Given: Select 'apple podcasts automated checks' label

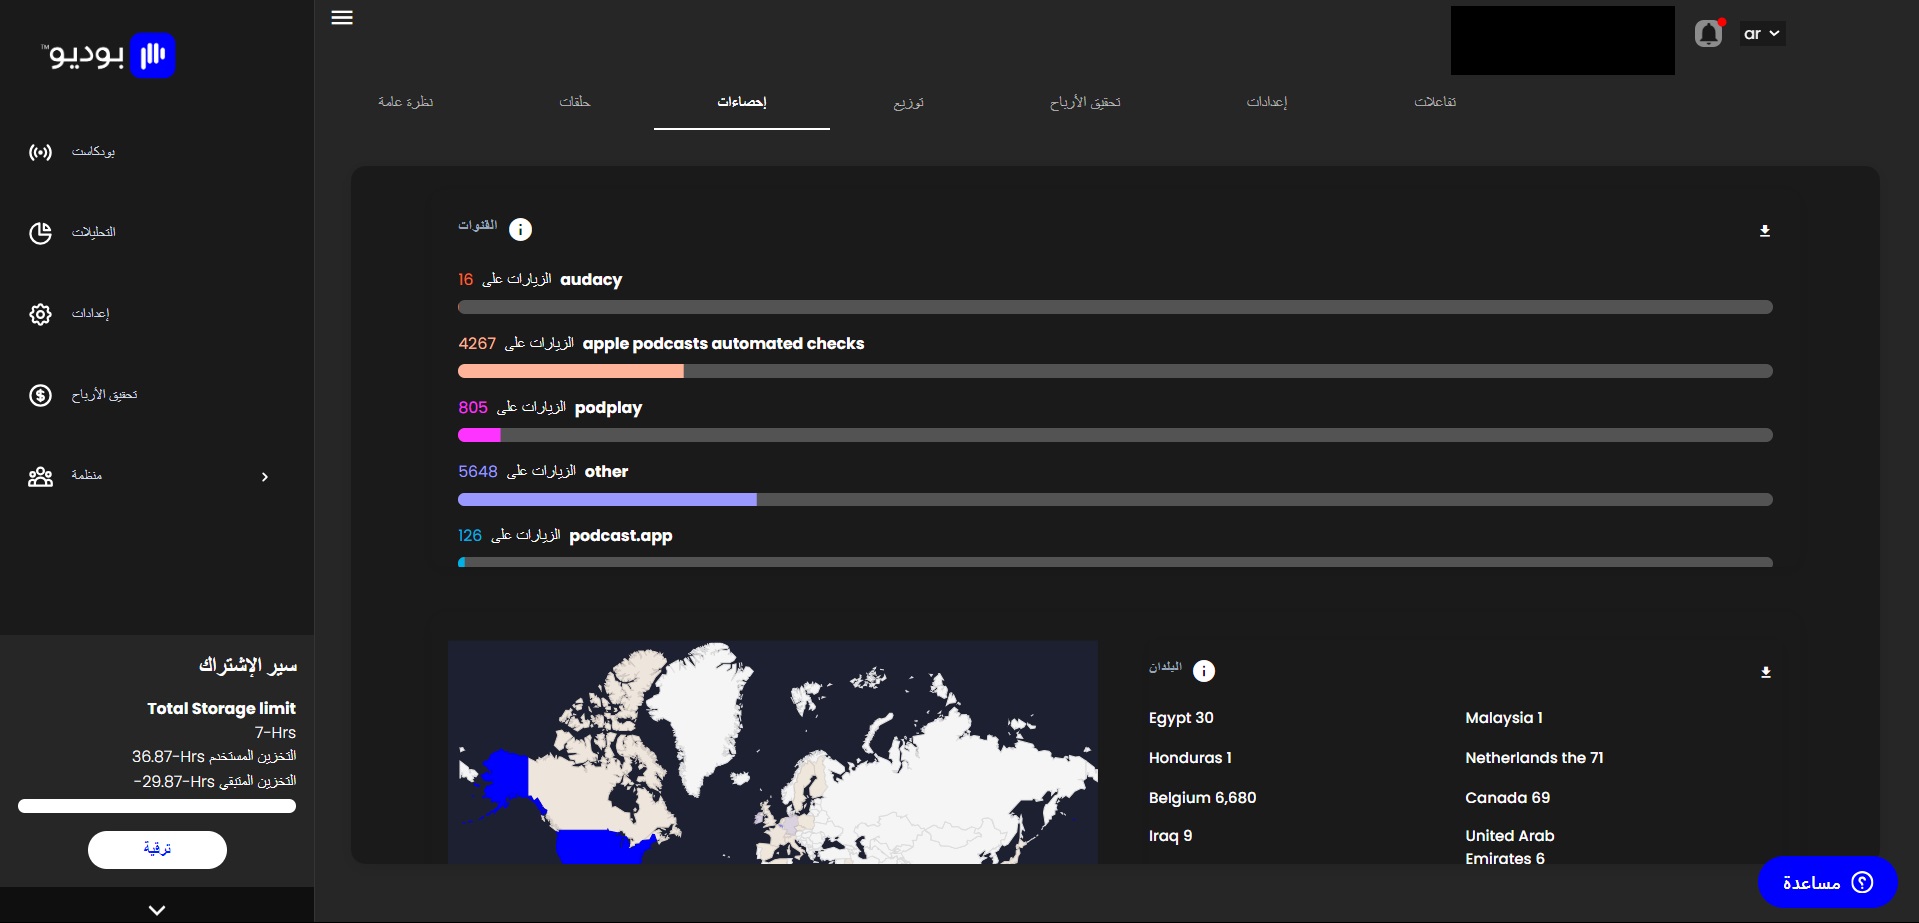Looking at the screenshot, I should pos(723,344).
